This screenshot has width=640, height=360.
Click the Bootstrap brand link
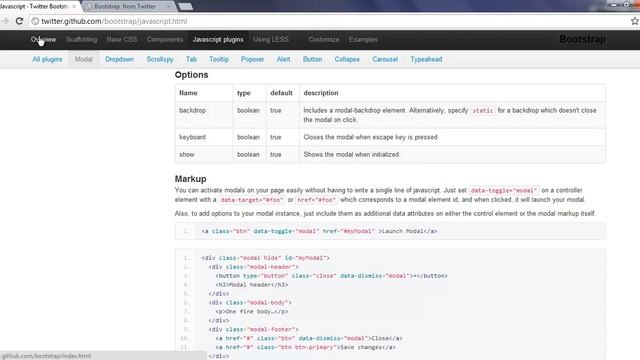click(582, 39)
